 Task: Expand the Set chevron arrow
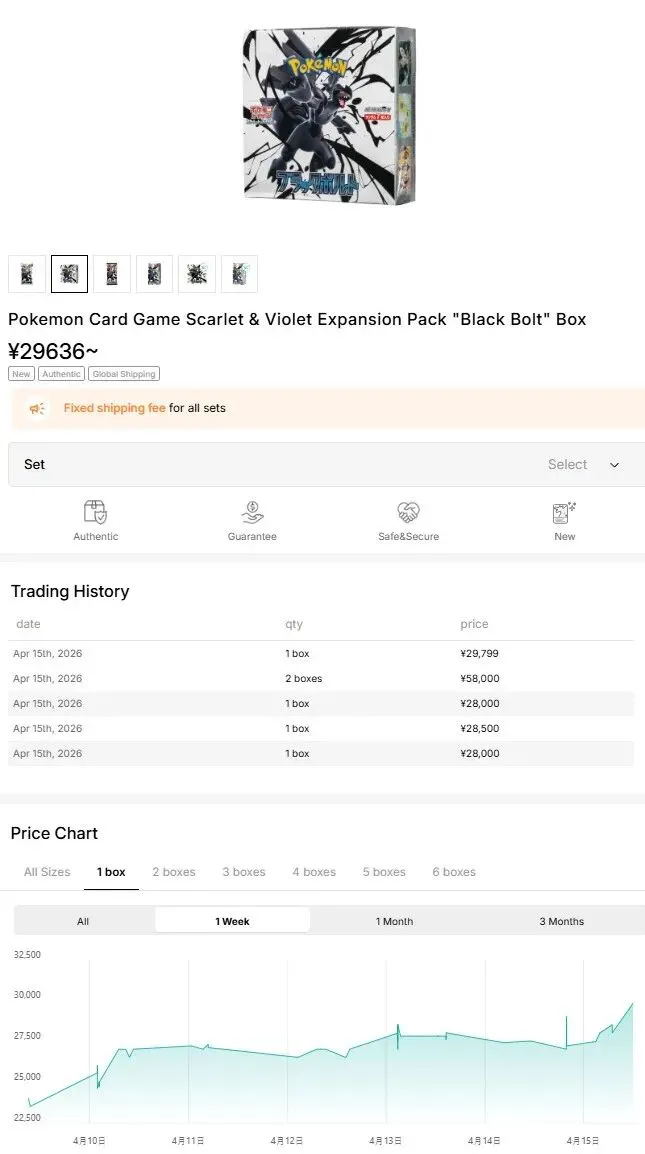614,465
